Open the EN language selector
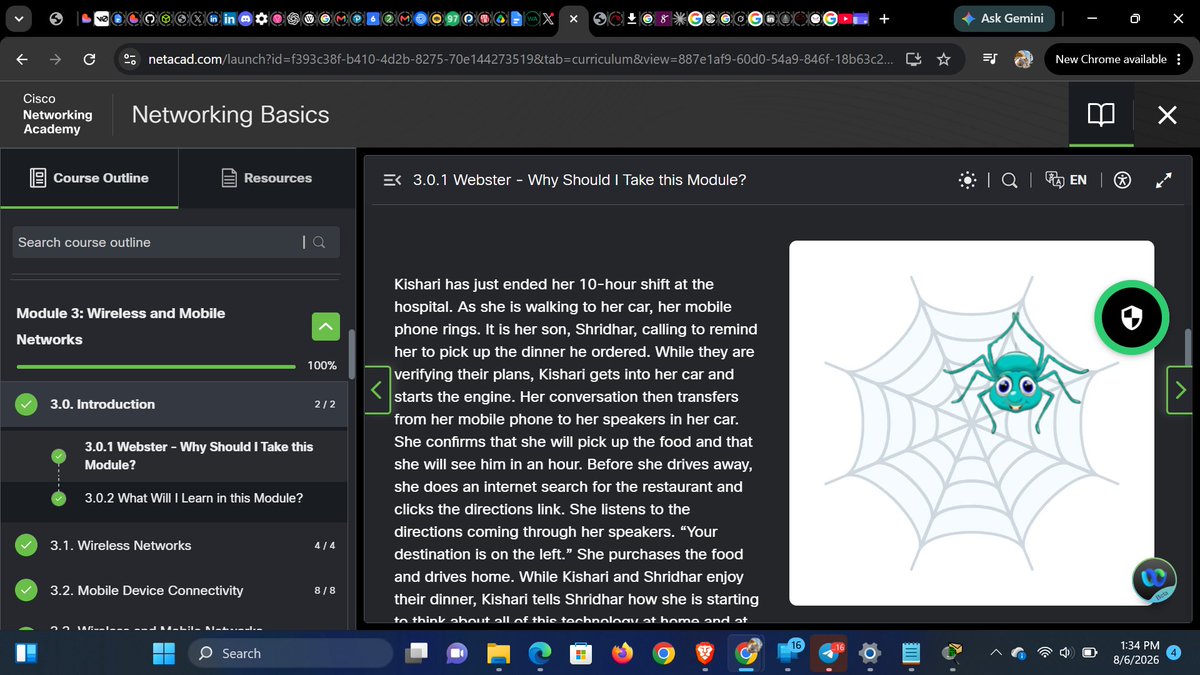 (x=1066, y=180)
